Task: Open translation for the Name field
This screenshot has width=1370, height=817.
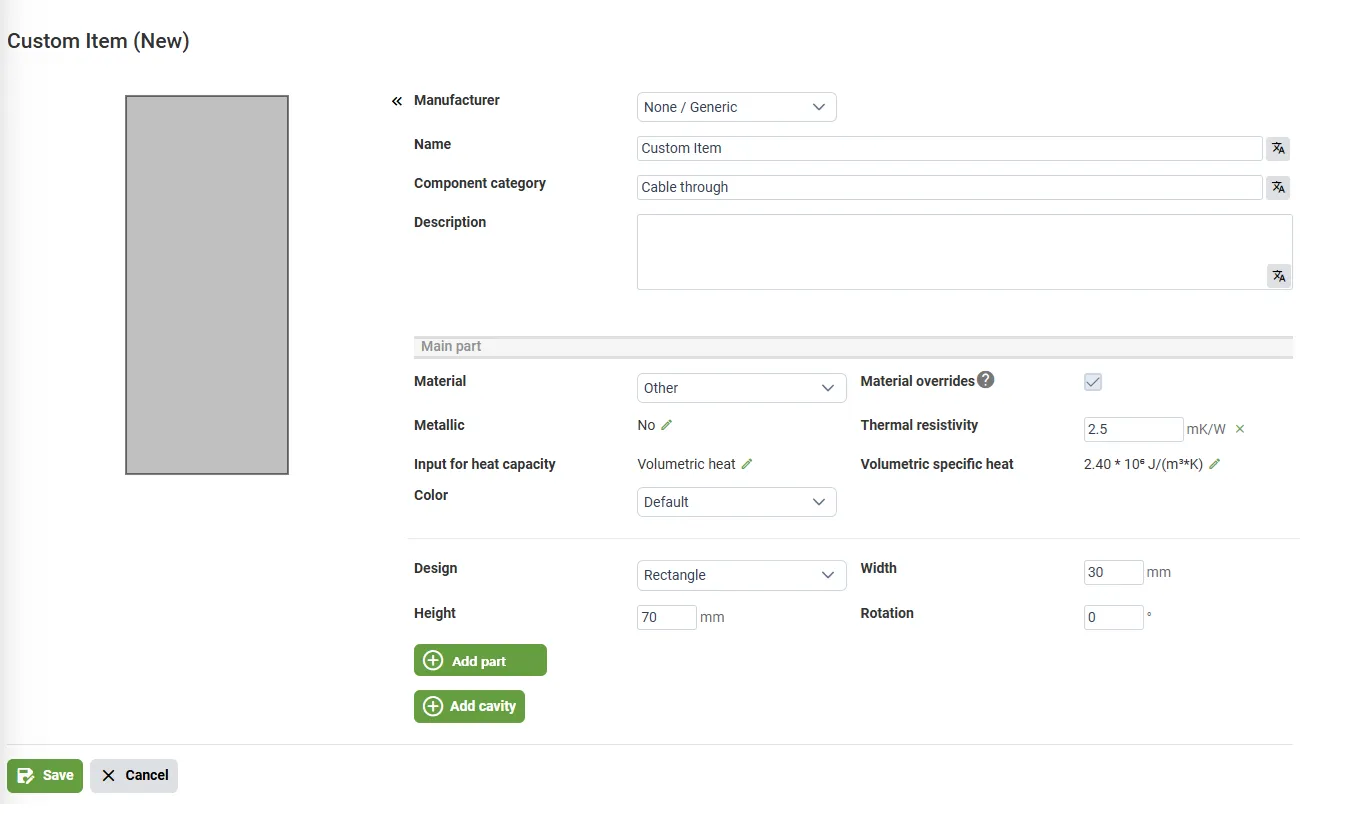Action: tap(1278, 149)
